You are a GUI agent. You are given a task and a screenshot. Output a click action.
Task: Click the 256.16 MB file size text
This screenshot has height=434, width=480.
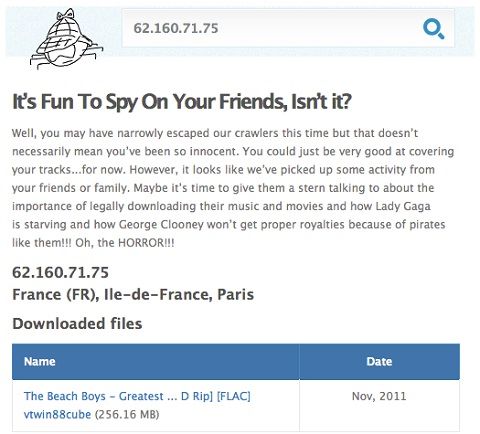pyautogui.click(x=127, y=414)
